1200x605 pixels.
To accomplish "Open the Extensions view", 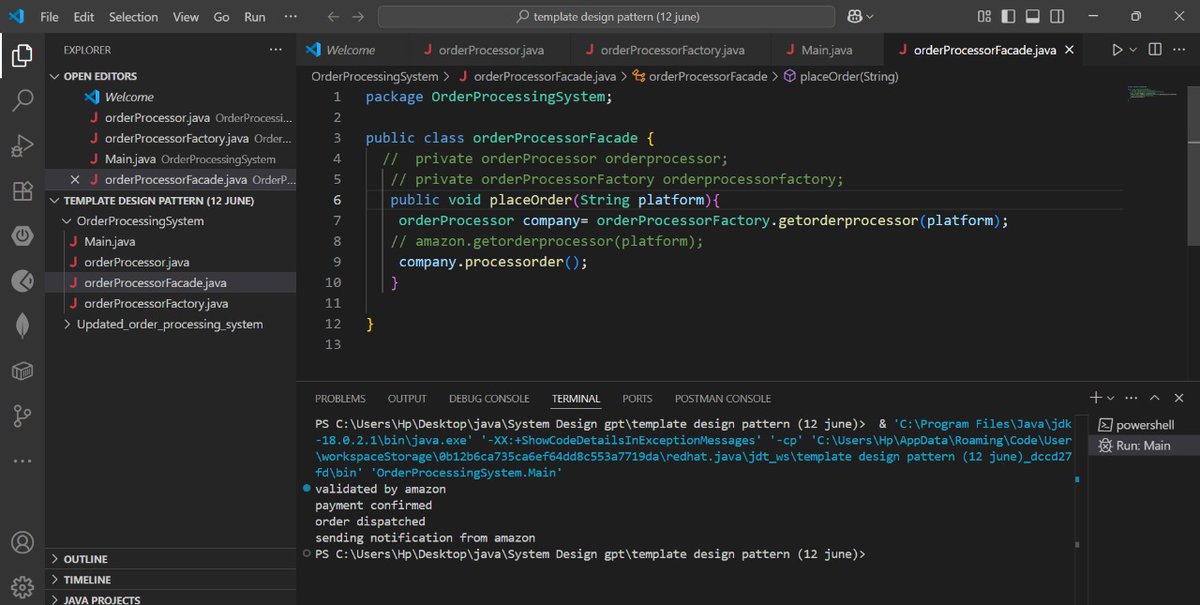I will click(22, 191).
